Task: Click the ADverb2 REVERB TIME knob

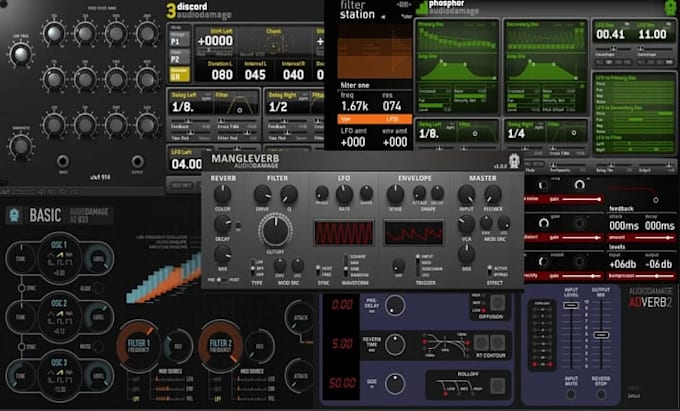Action: 395,345
